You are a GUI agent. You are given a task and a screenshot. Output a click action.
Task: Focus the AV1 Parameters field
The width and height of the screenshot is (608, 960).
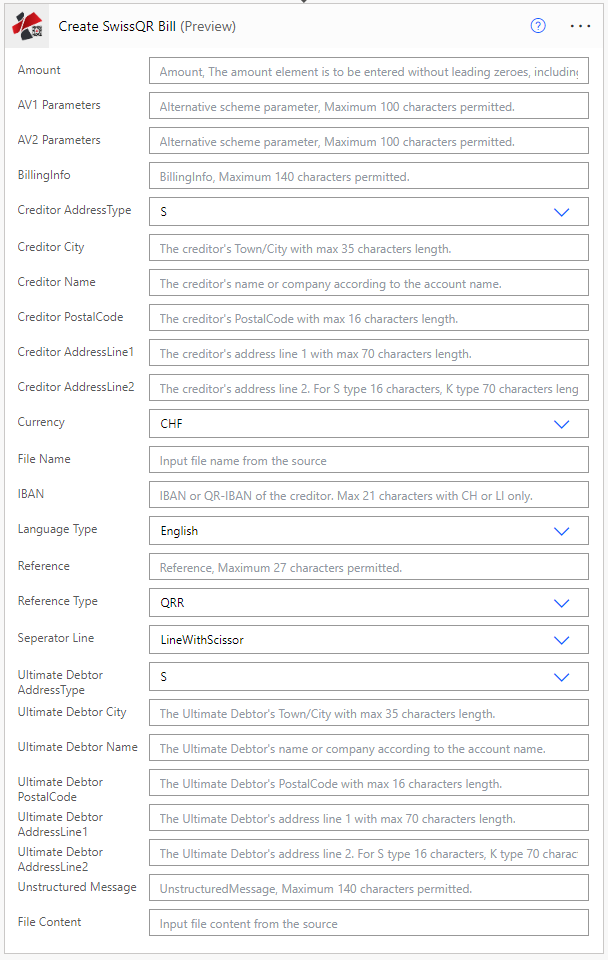click(x=368, y=106)
